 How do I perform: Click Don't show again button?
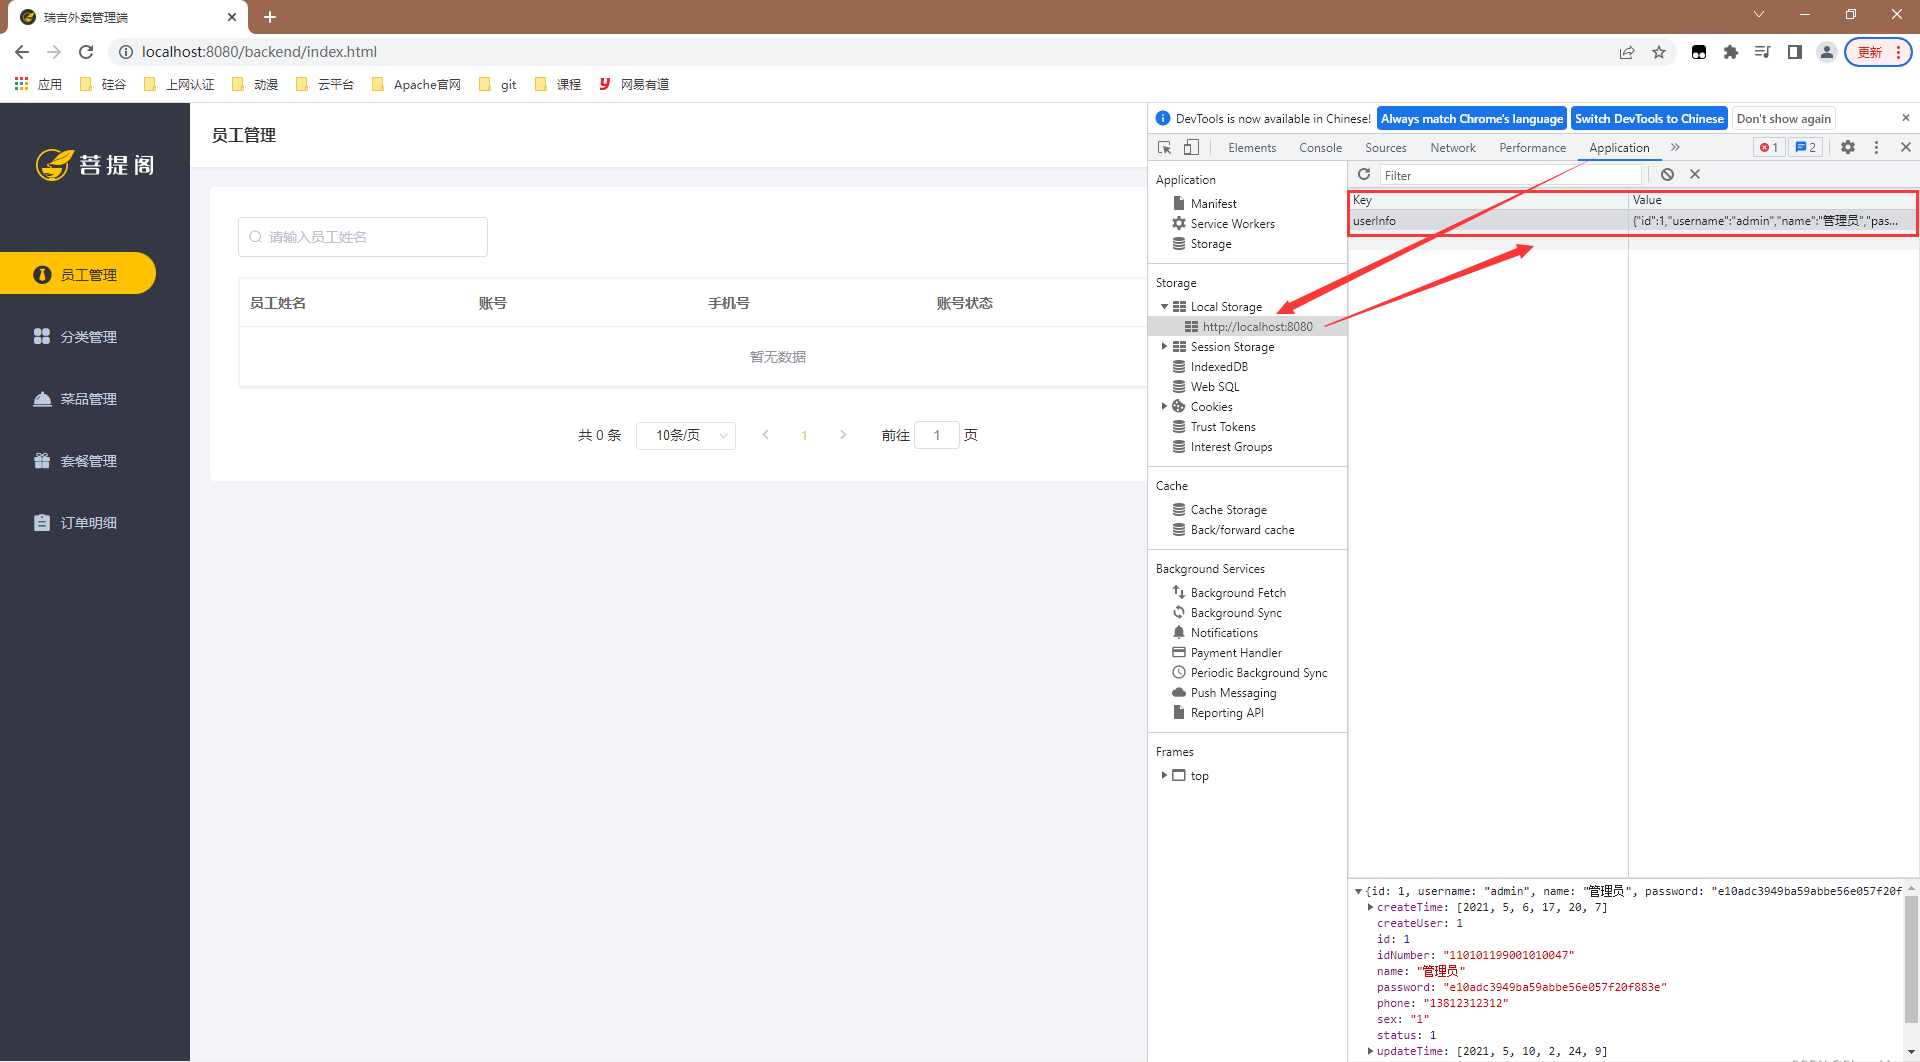pos(1783,118)
